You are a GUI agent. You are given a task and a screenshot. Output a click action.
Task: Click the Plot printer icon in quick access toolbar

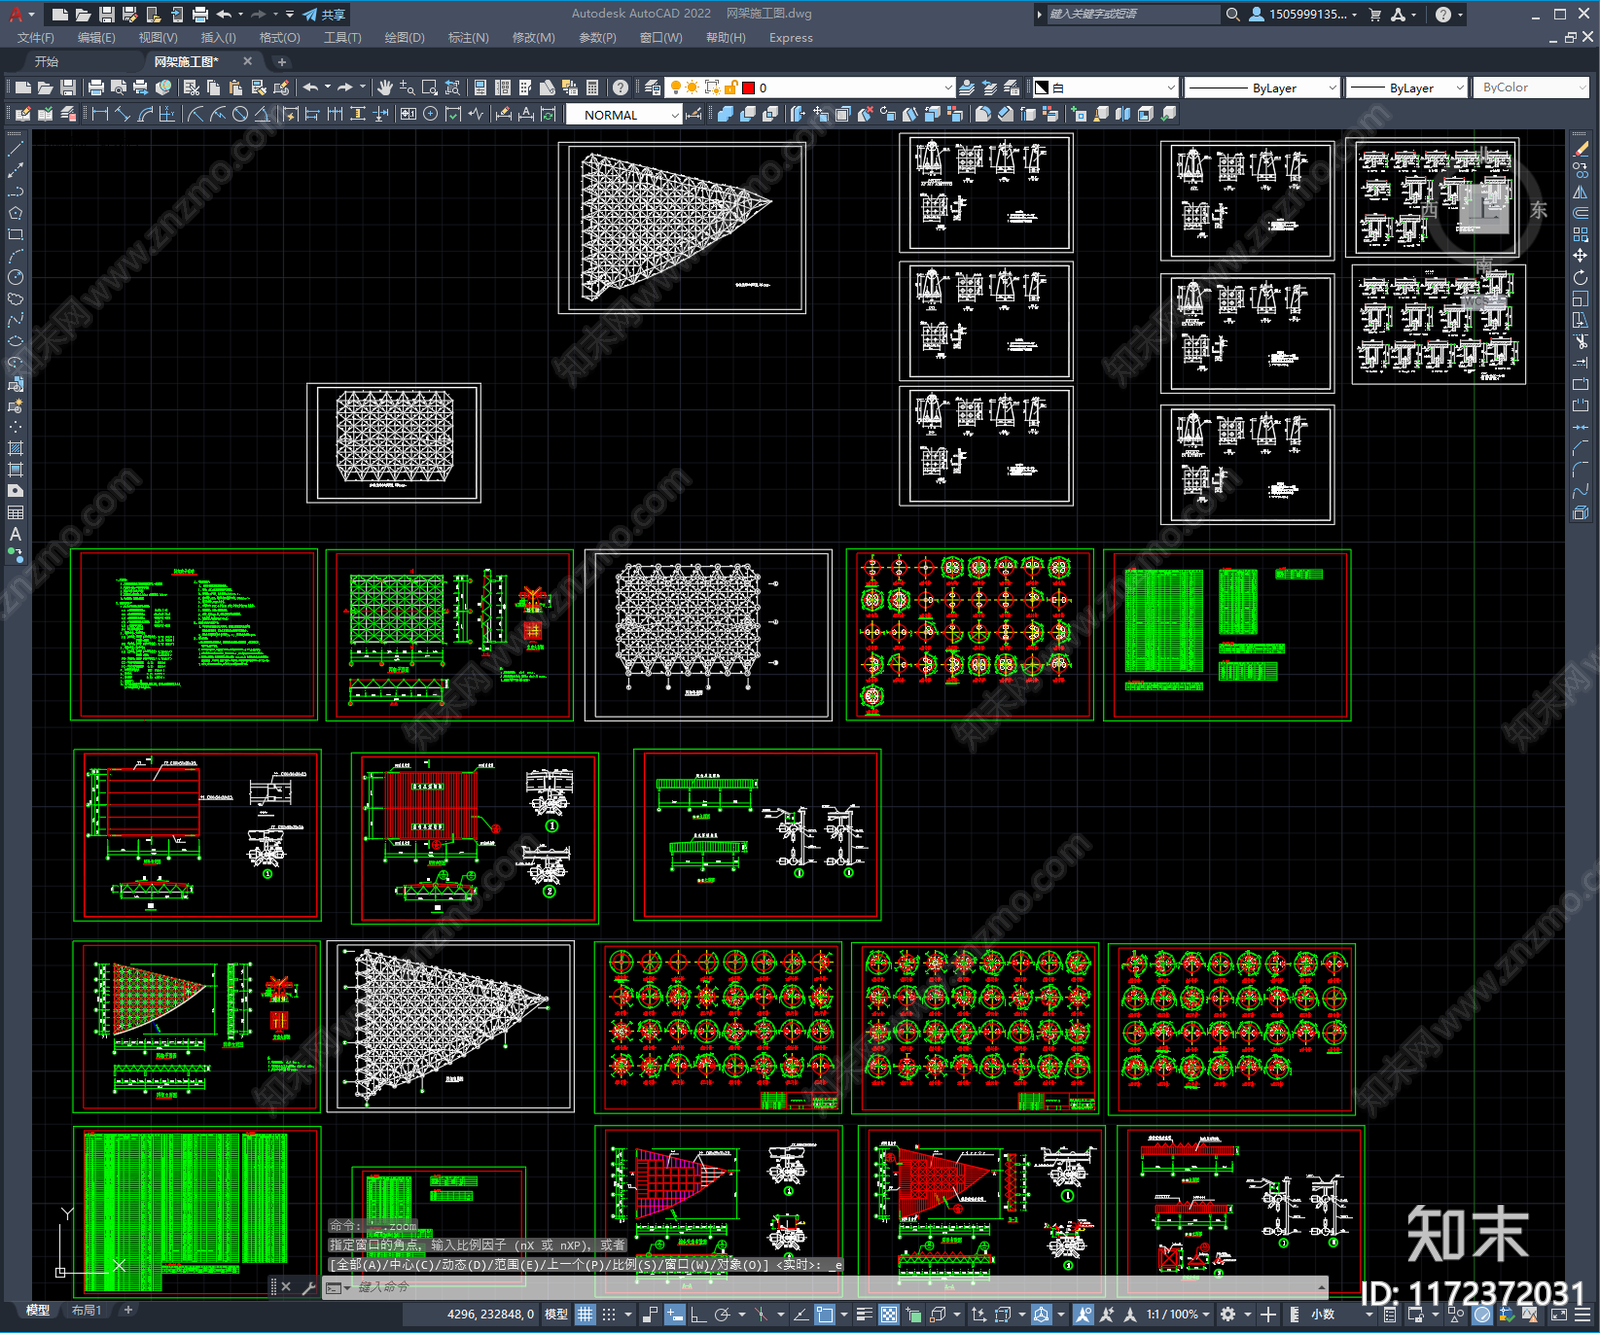[x=200, y=14]
